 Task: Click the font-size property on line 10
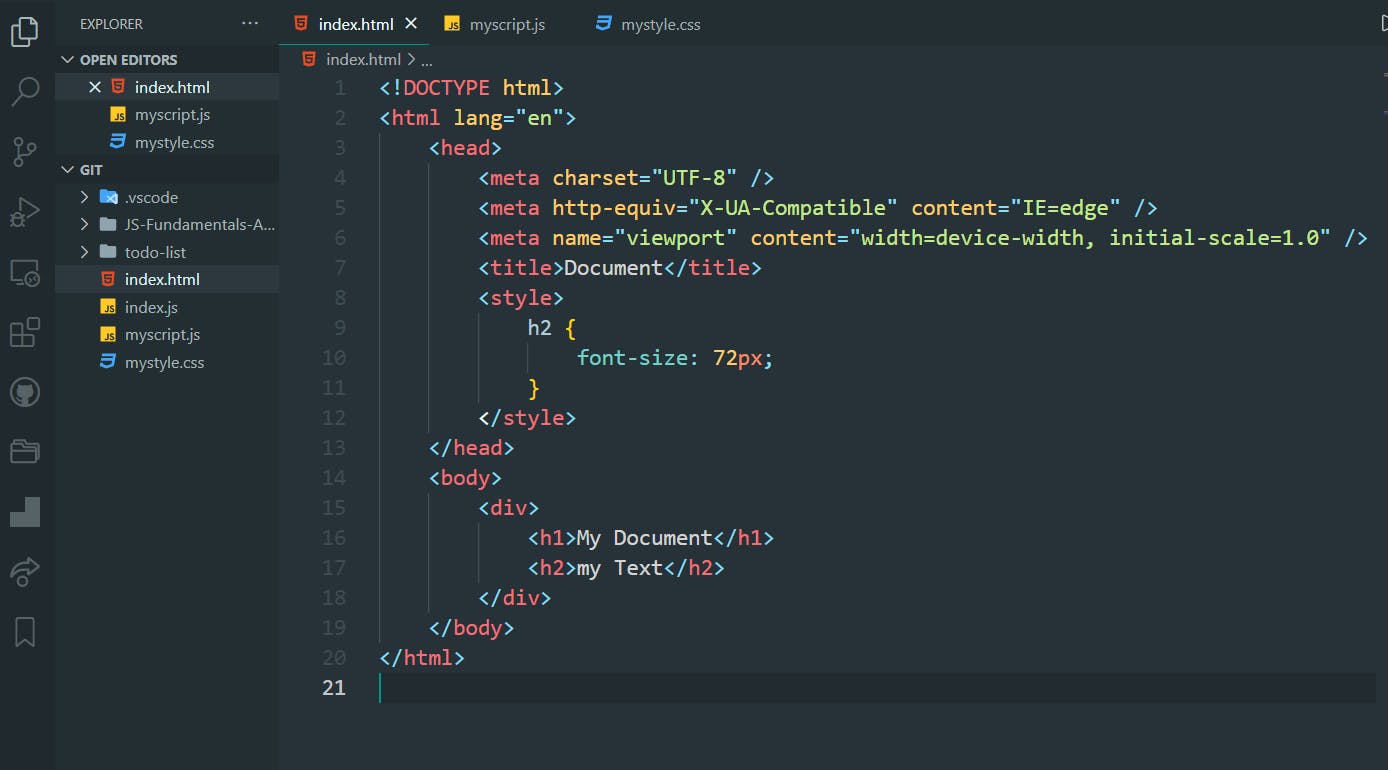[632, 358]
